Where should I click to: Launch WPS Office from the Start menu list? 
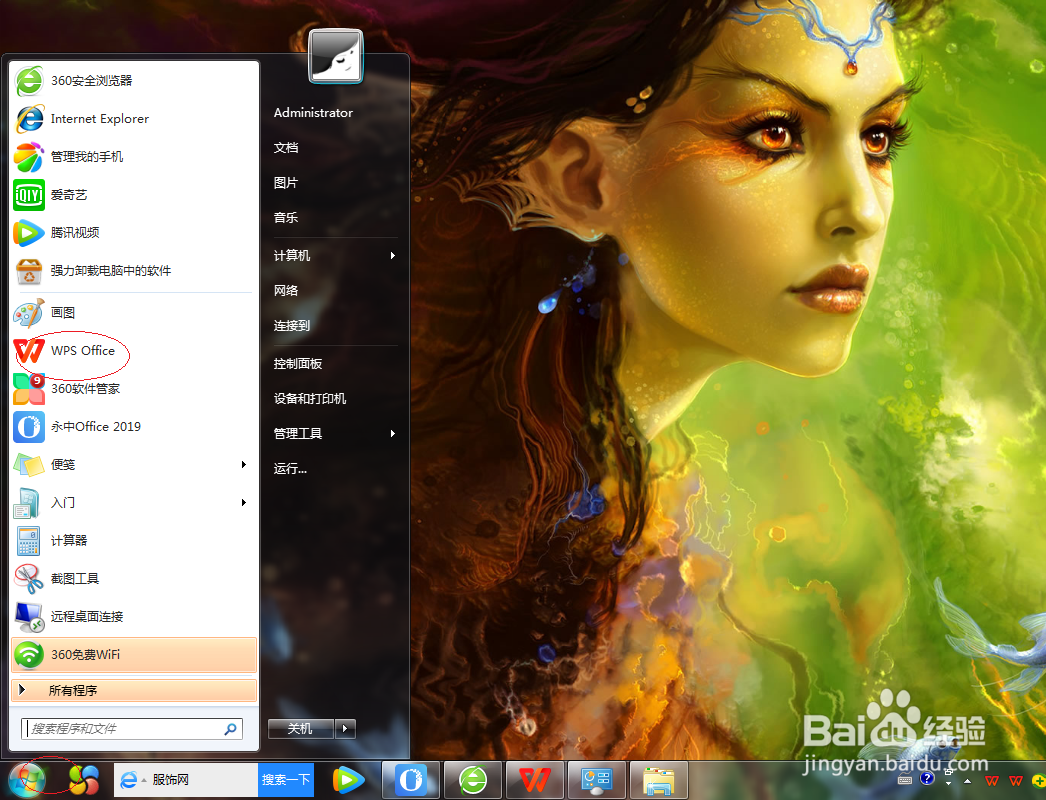134,351
